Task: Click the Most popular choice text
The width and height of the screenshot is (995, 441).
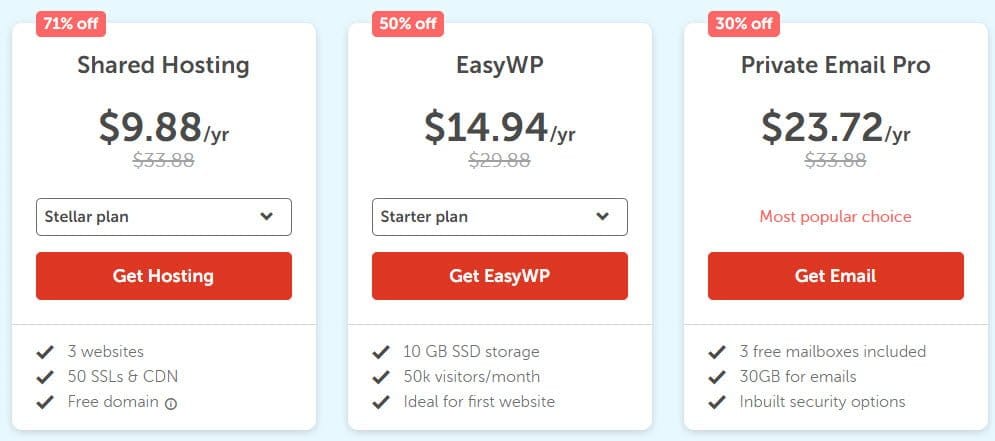Action: pos(836,216)
